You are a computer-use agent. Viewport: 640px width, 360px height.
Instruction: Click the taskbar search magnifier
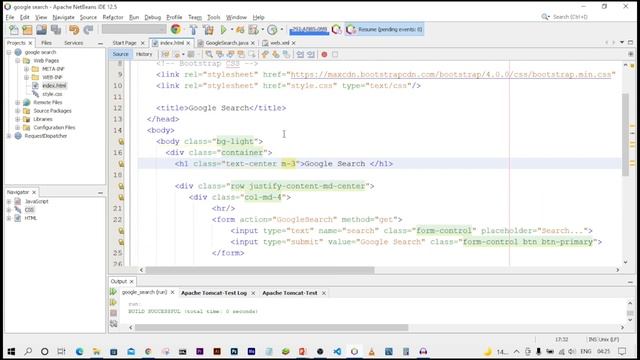(28, 351)
